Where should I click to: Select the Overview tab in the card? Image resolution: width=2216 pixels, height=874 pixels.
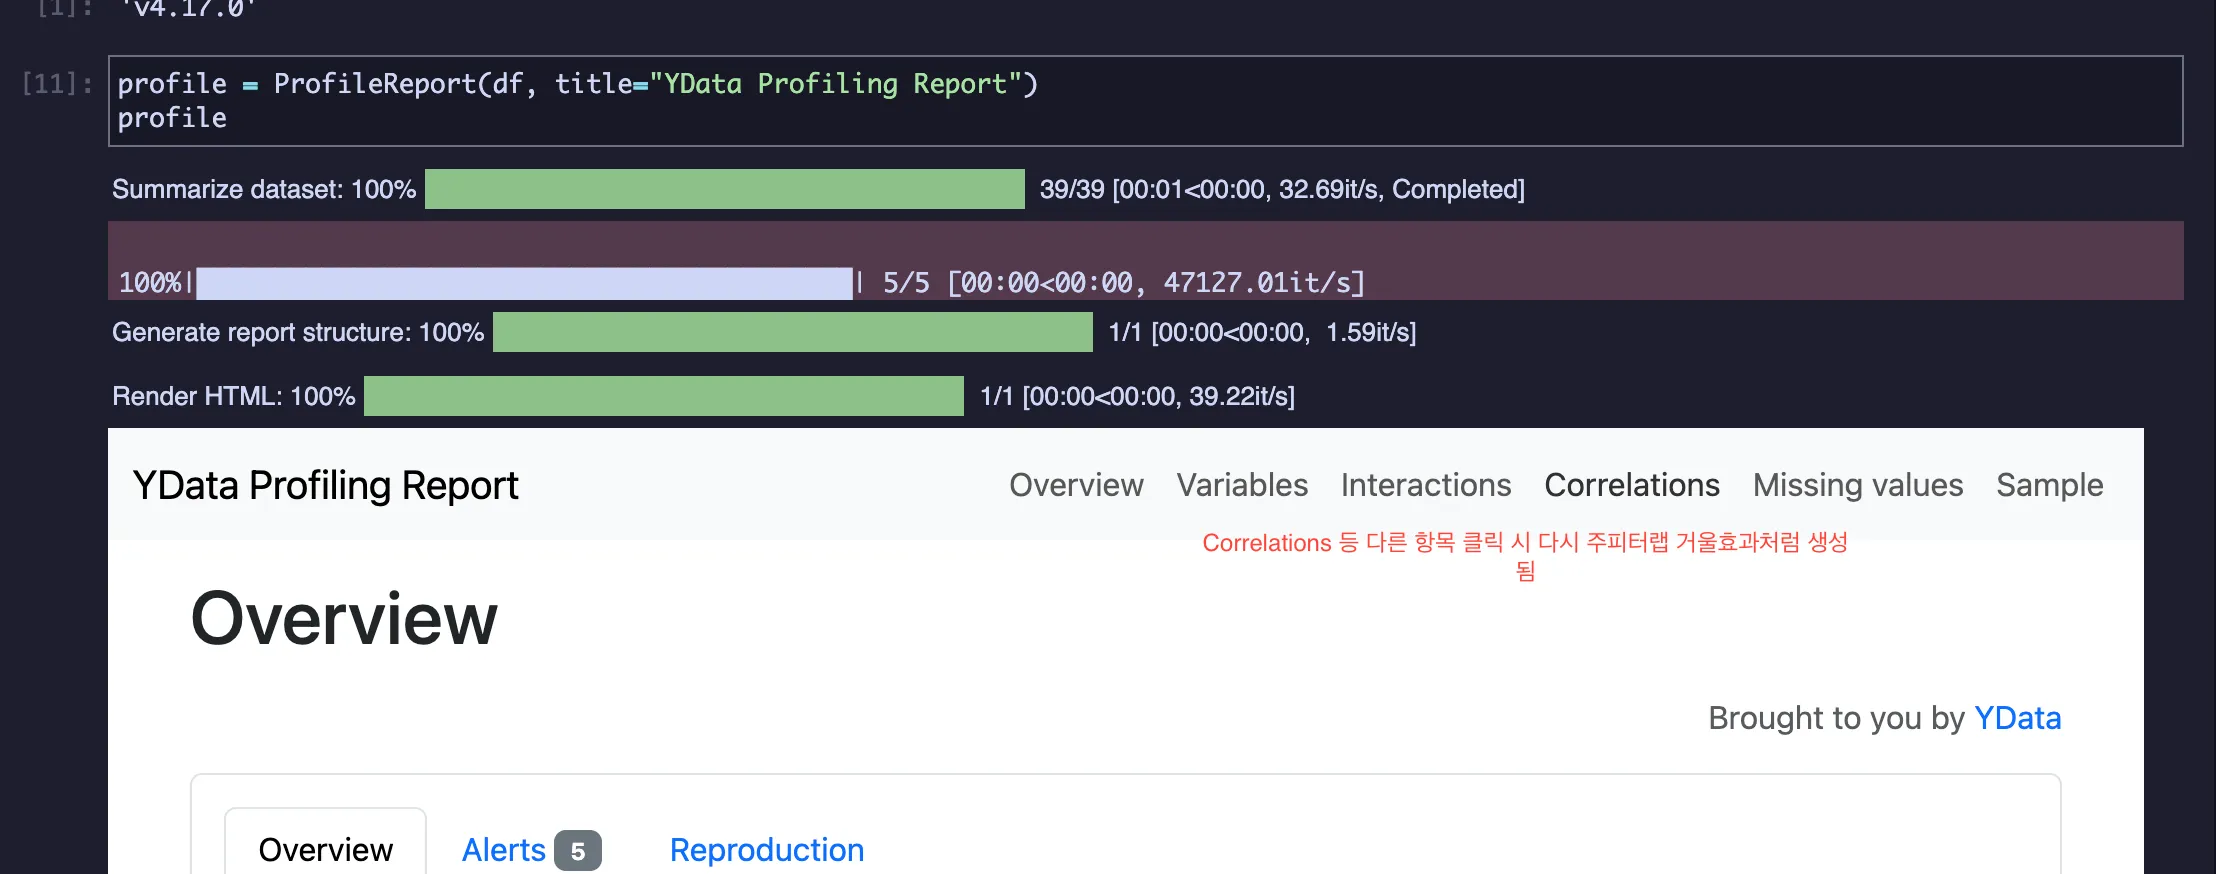coord(325,849)
